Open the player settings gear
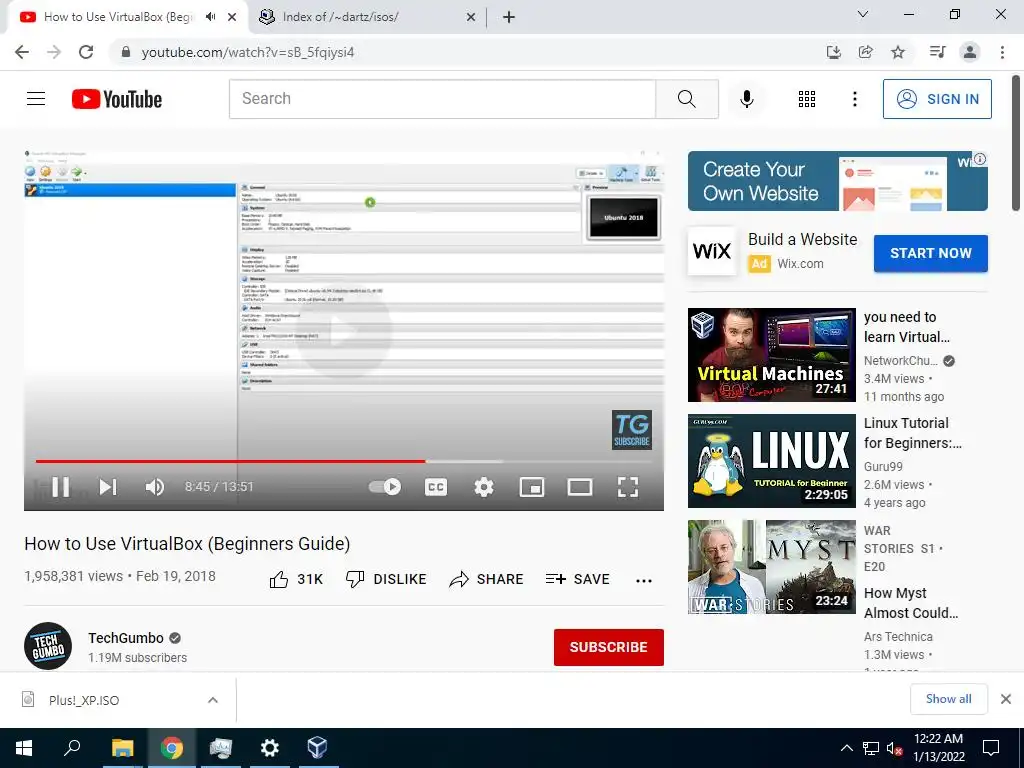The image size is (1024, 768). click(484, 487)
